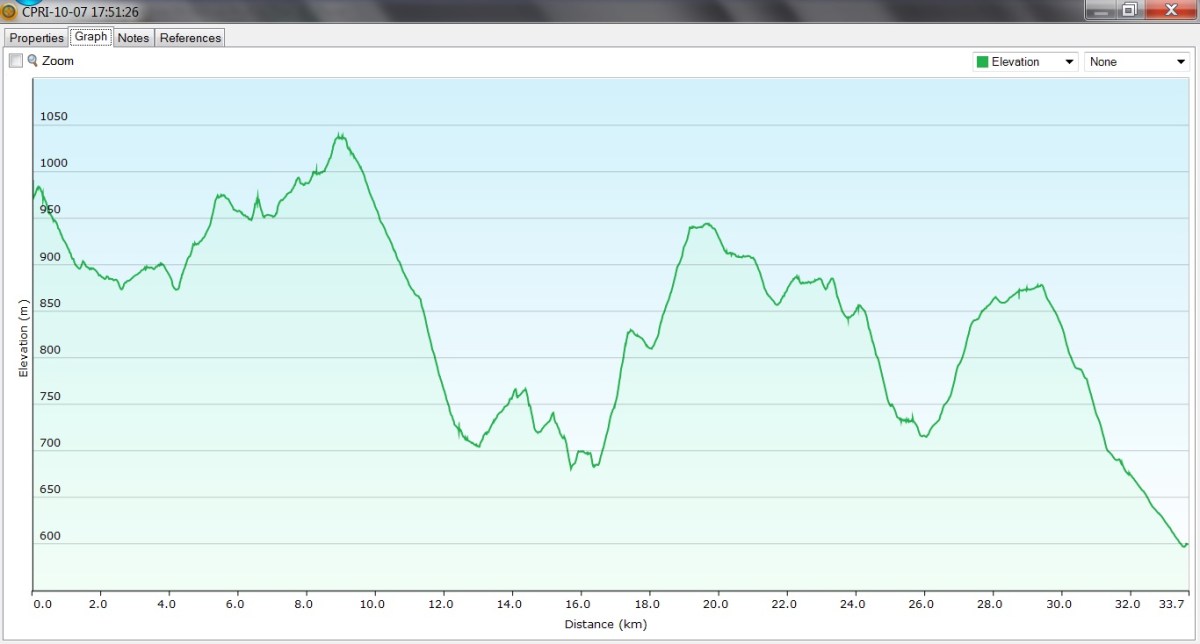Enable the Zoom checkbox

[x=15, y=61]
